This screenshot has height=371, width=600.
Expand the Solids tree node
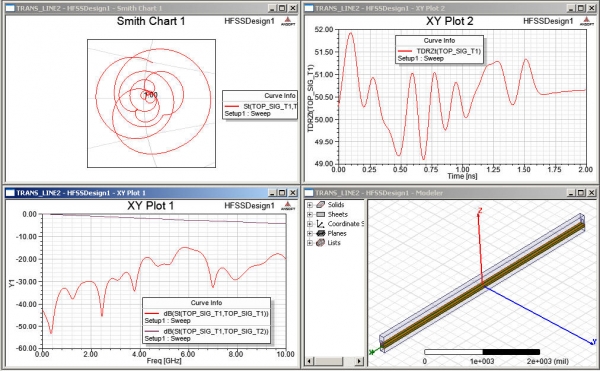[310, 205]
